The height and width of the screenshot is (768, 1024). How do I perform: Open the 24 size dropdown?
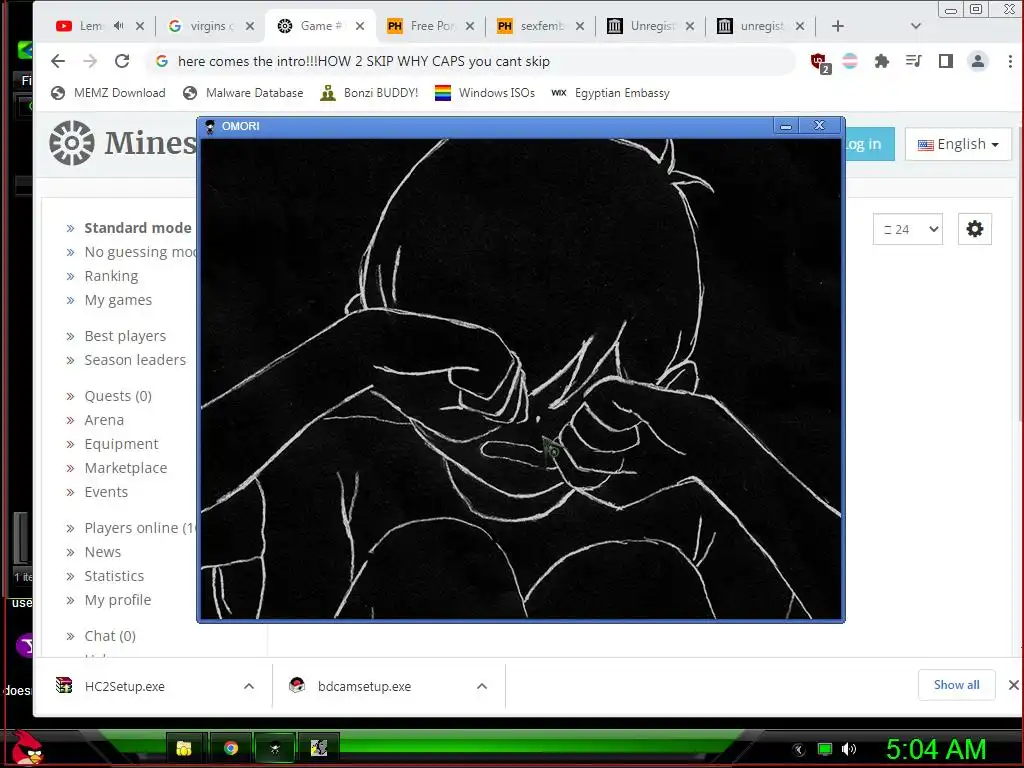(908, 229)
